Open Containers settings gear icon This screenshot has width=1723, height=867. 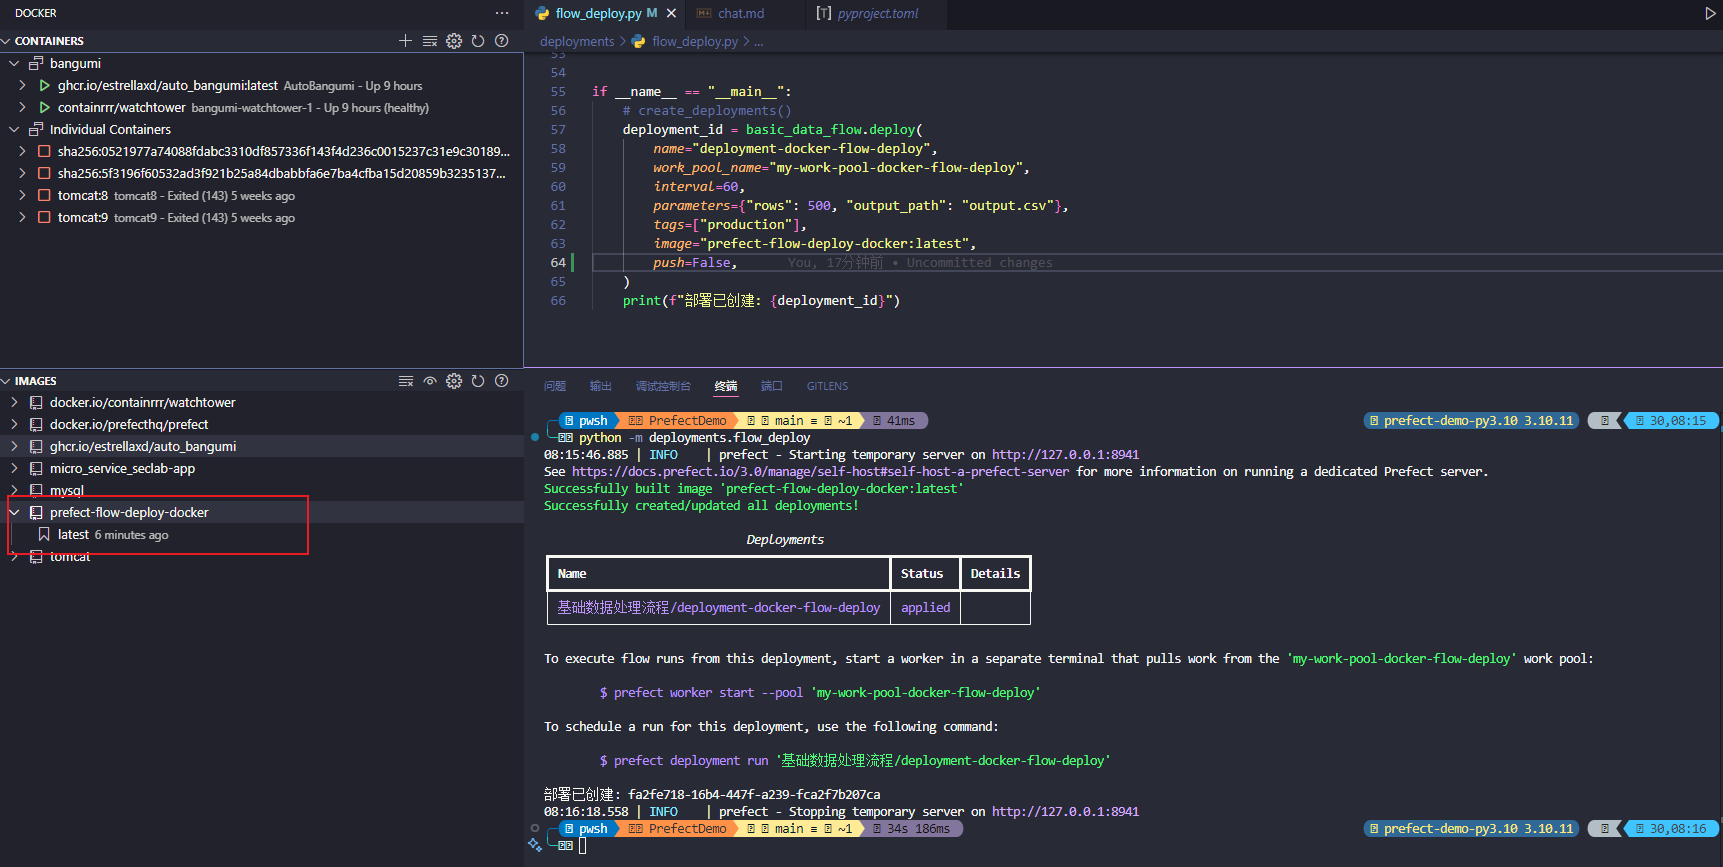click(454, 41)
